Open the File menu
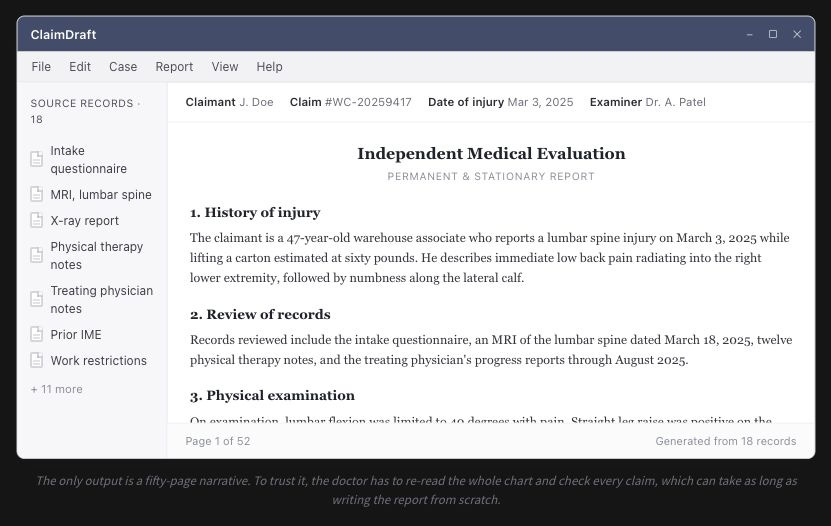The height and width of the screenshot is (526, 831). pyautogui.click(x=41, y=67)
